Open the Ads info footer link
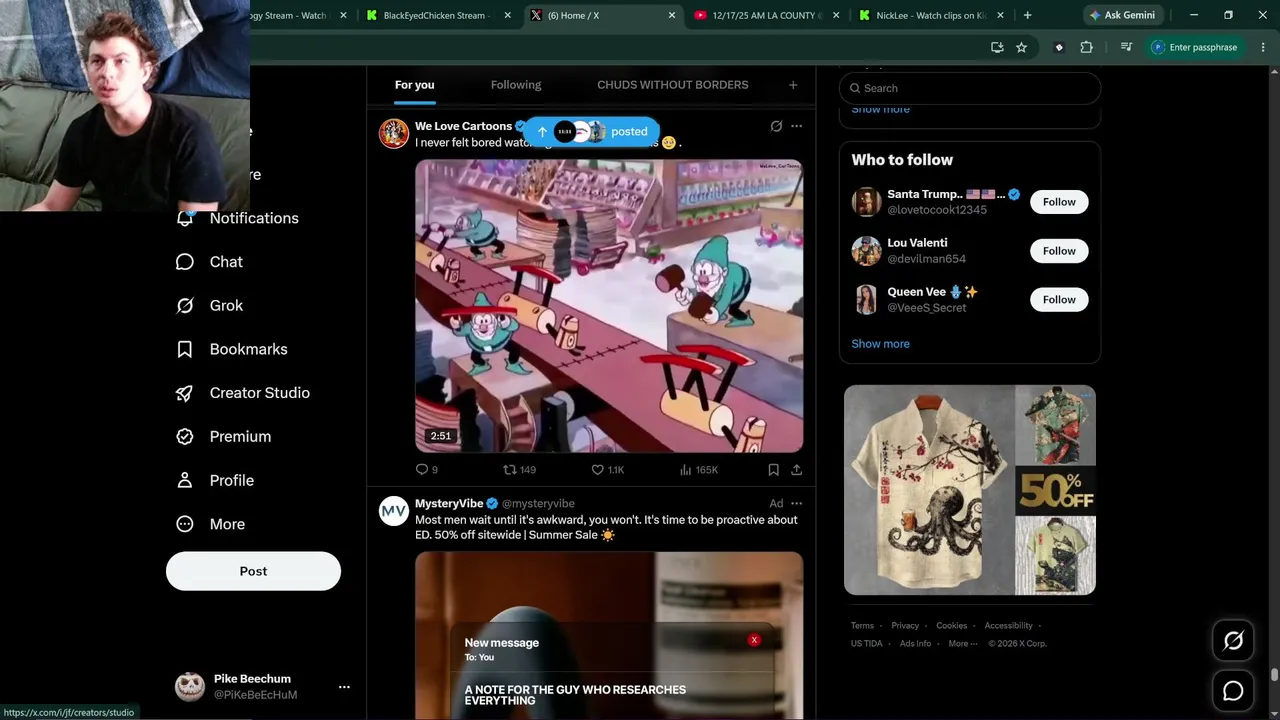The image size is (1280, 720). (x=915, y=644)
